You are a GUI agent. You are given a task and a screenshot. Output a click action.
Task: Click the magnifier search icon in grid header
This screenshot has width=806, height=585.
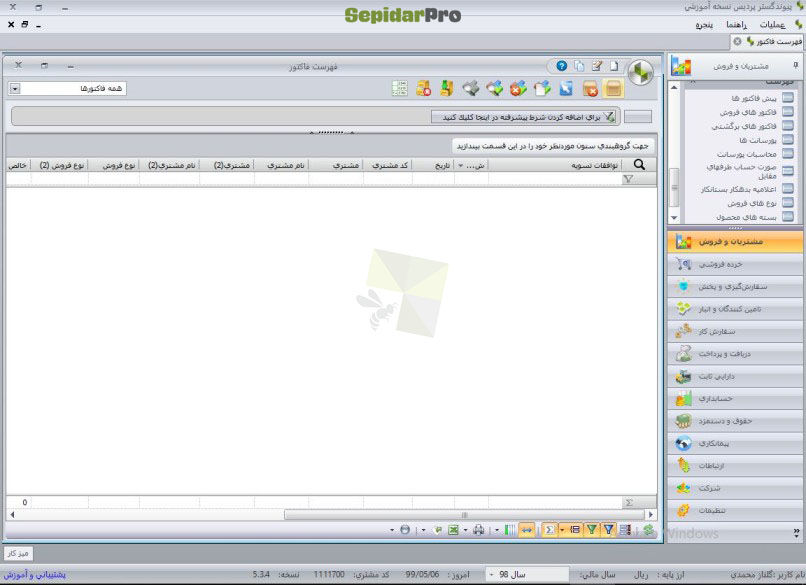[x=639, y=164]
